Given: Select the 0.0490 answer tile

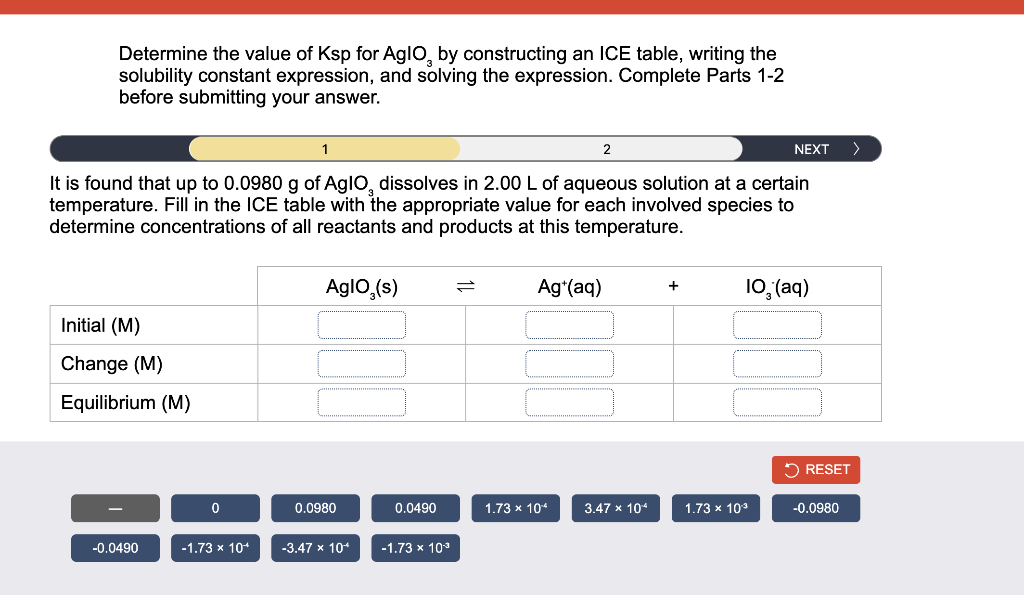Looking at the screenshot, I should pyautogui.click(x=415, y=508).
